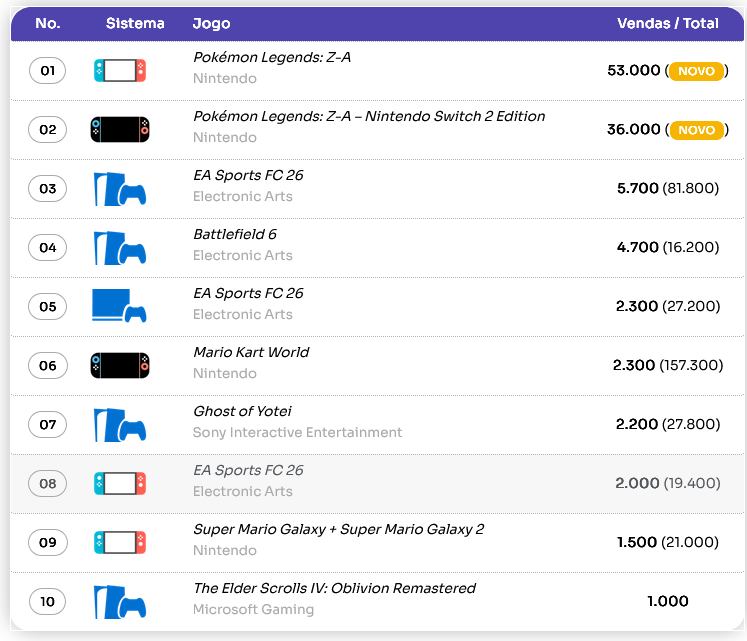Image resolution: width=747 pixels, height=641 pixels.
Task: Click the sales value '2.200 (27.800)'
Action: tap(668, 424)
